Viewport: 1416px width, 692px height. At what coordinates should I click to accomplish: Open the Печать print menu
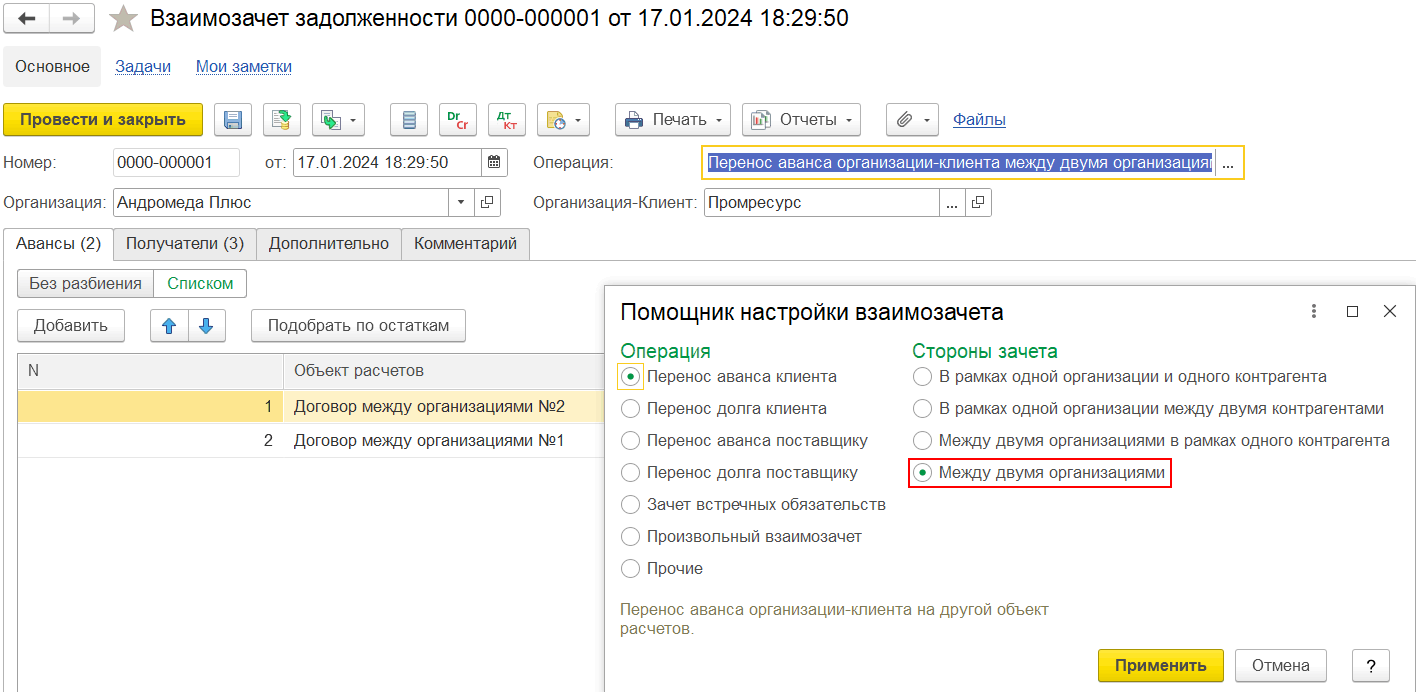(x=673, y=120)
